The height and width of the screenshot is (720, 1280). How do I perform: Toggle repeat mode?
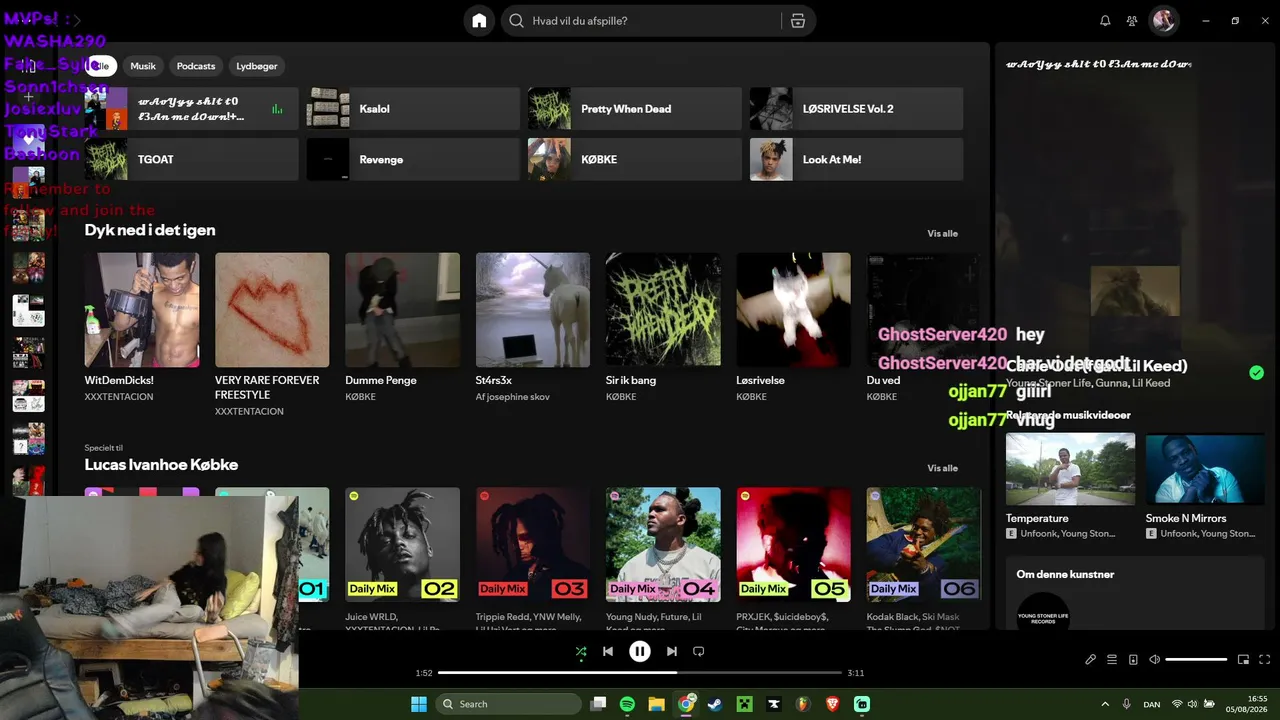699,651
